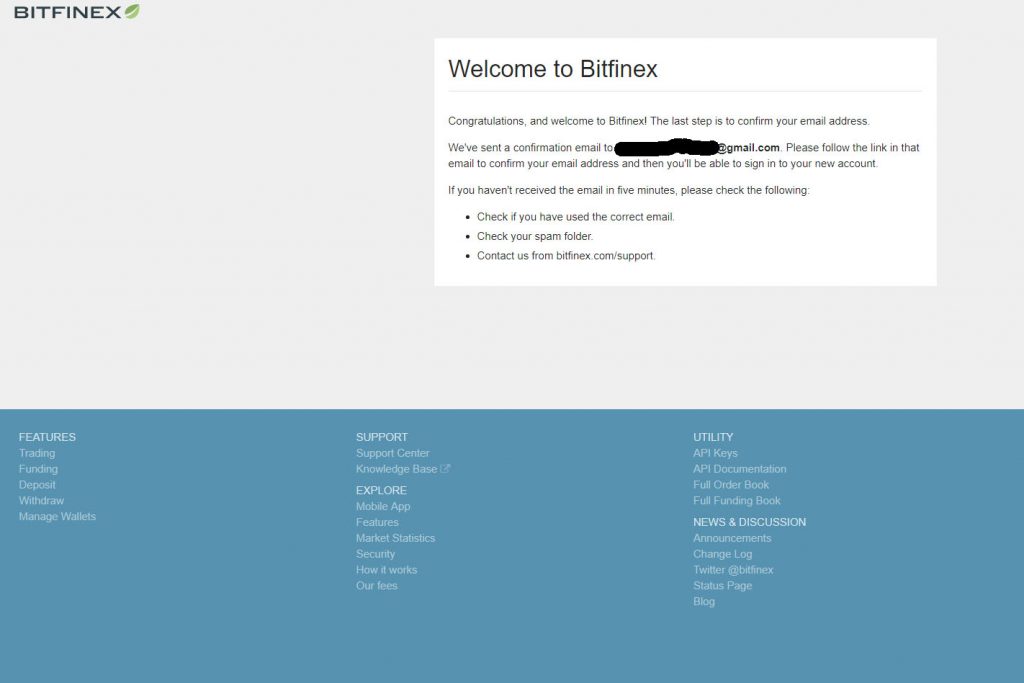Open the How it works link
Screen dimensions: 1024x683
tap(386, 570)
